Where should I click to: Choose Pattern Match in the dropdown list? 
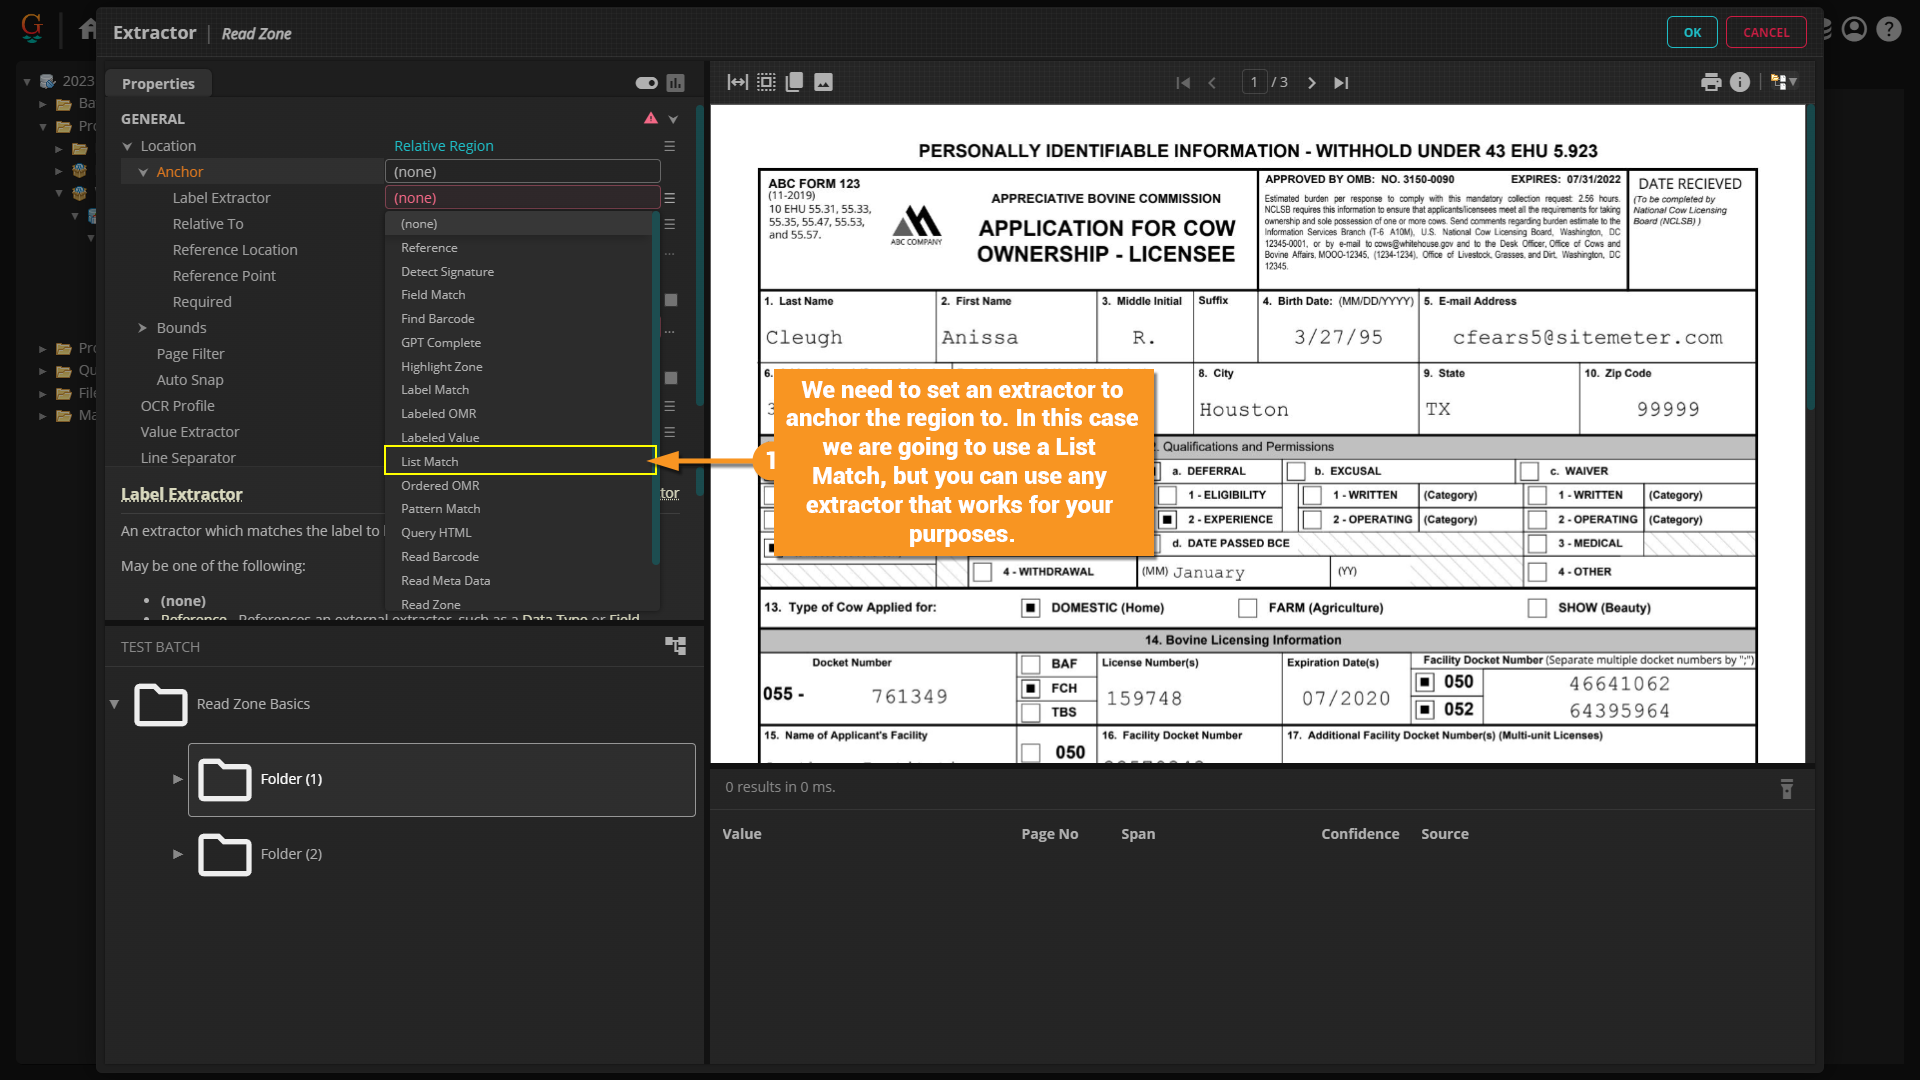pos(441,509)
